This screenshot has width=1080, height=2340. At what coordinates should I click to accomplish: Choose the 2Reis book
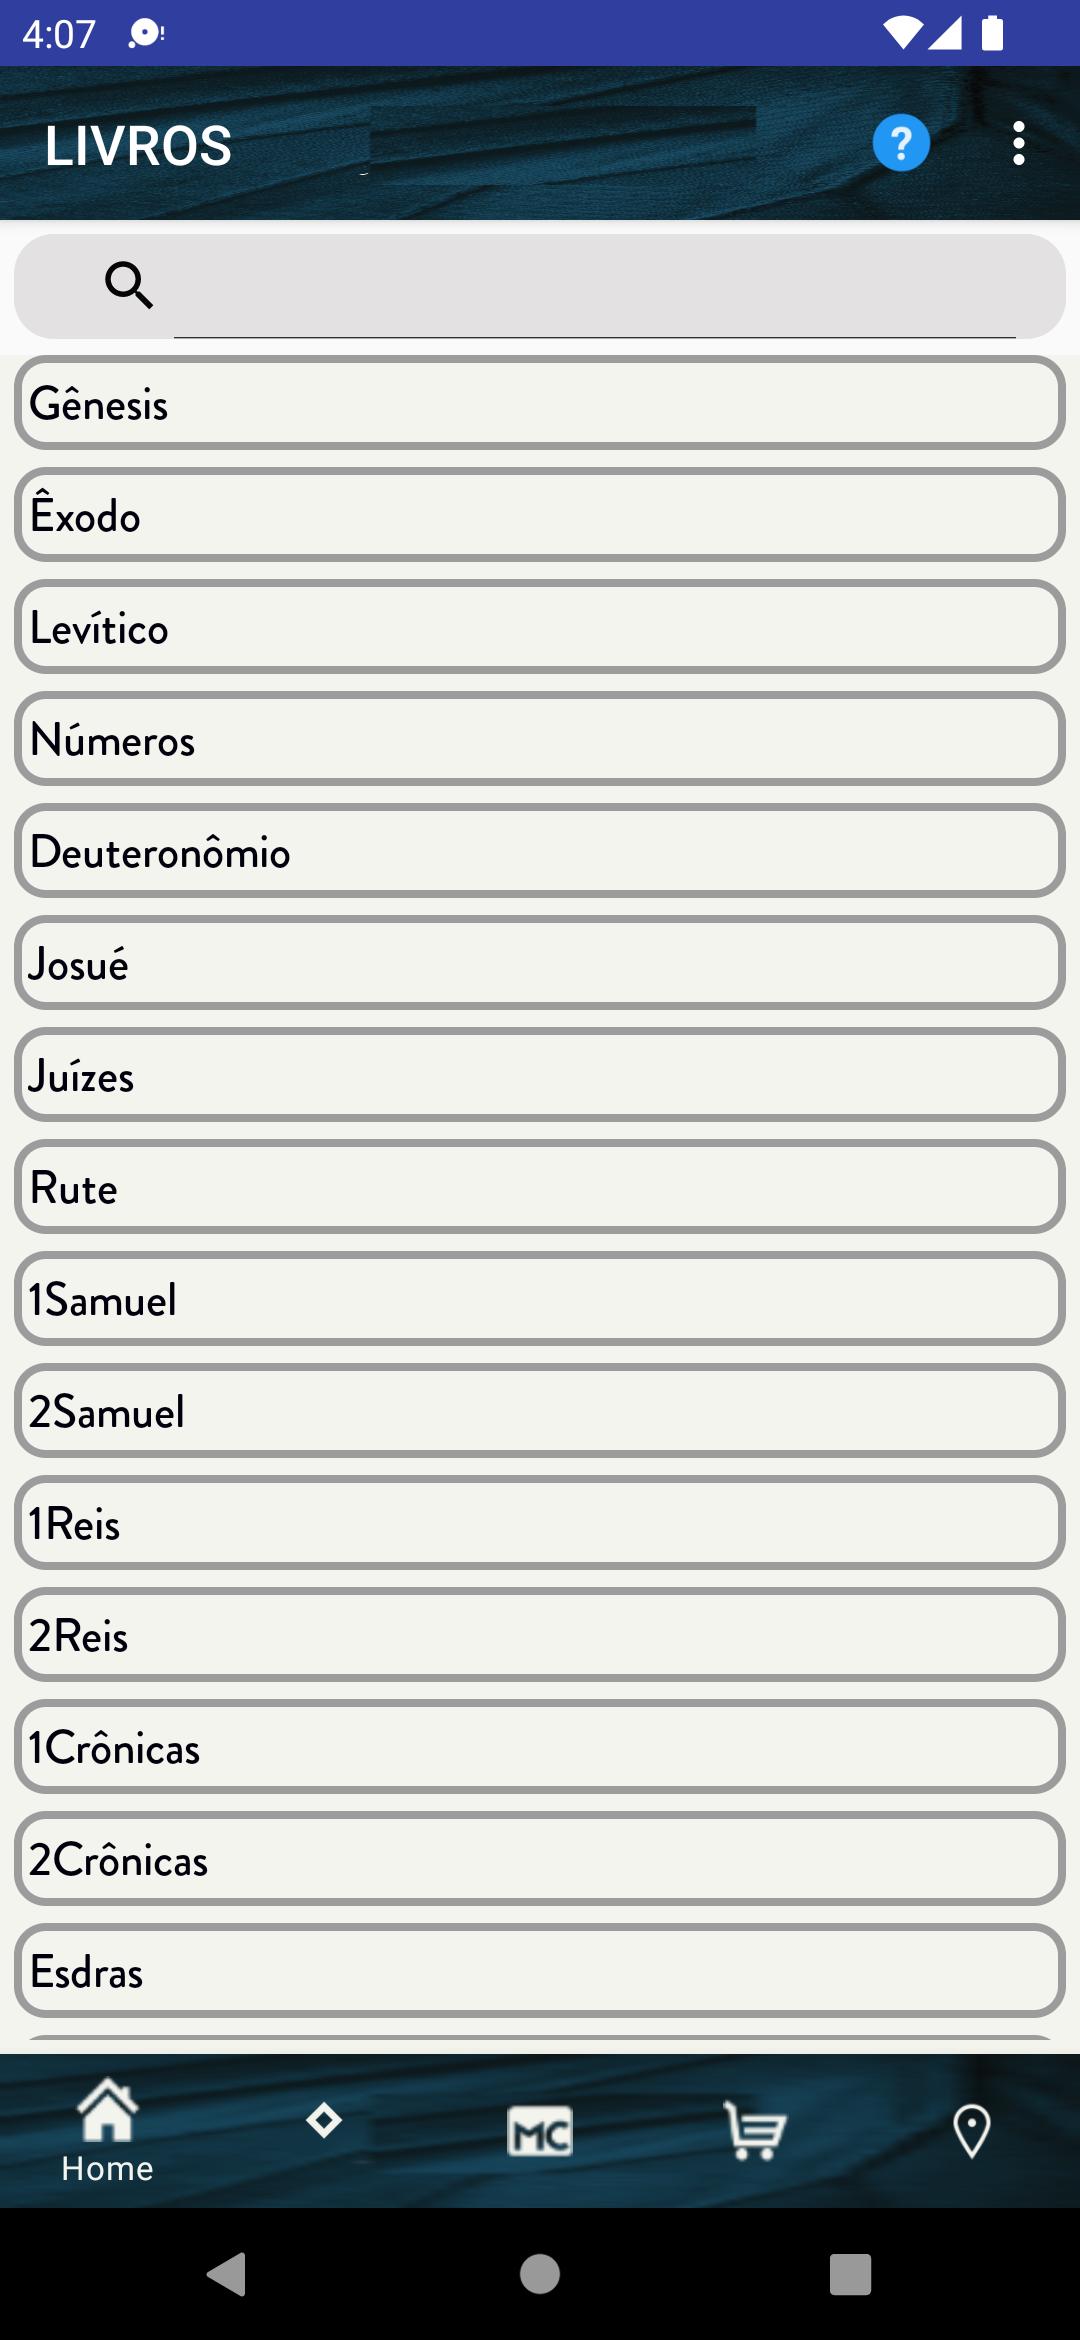[x=540, y=1635]
